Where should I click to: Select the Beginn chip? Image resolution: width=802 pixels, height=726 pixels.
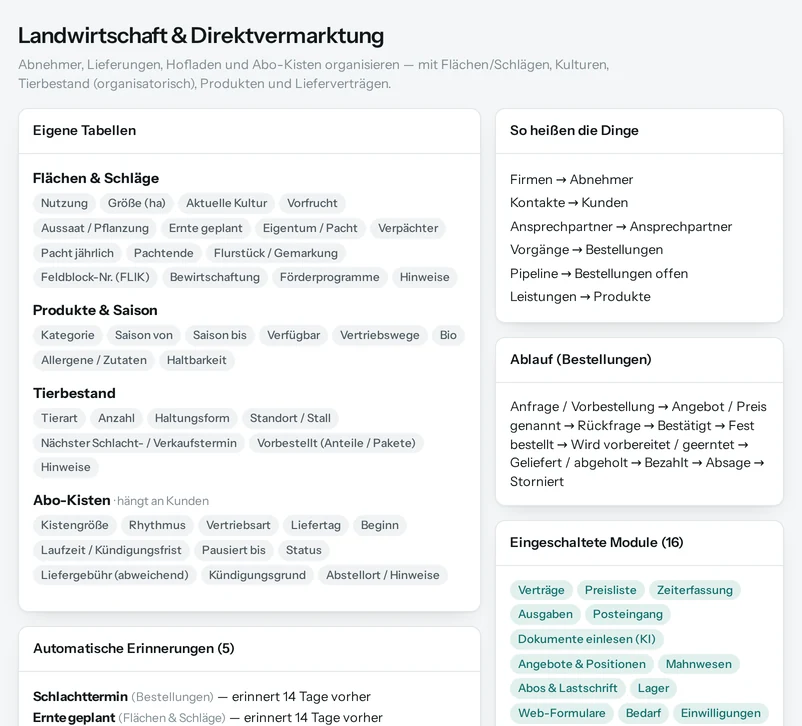(x=380, y=525)
